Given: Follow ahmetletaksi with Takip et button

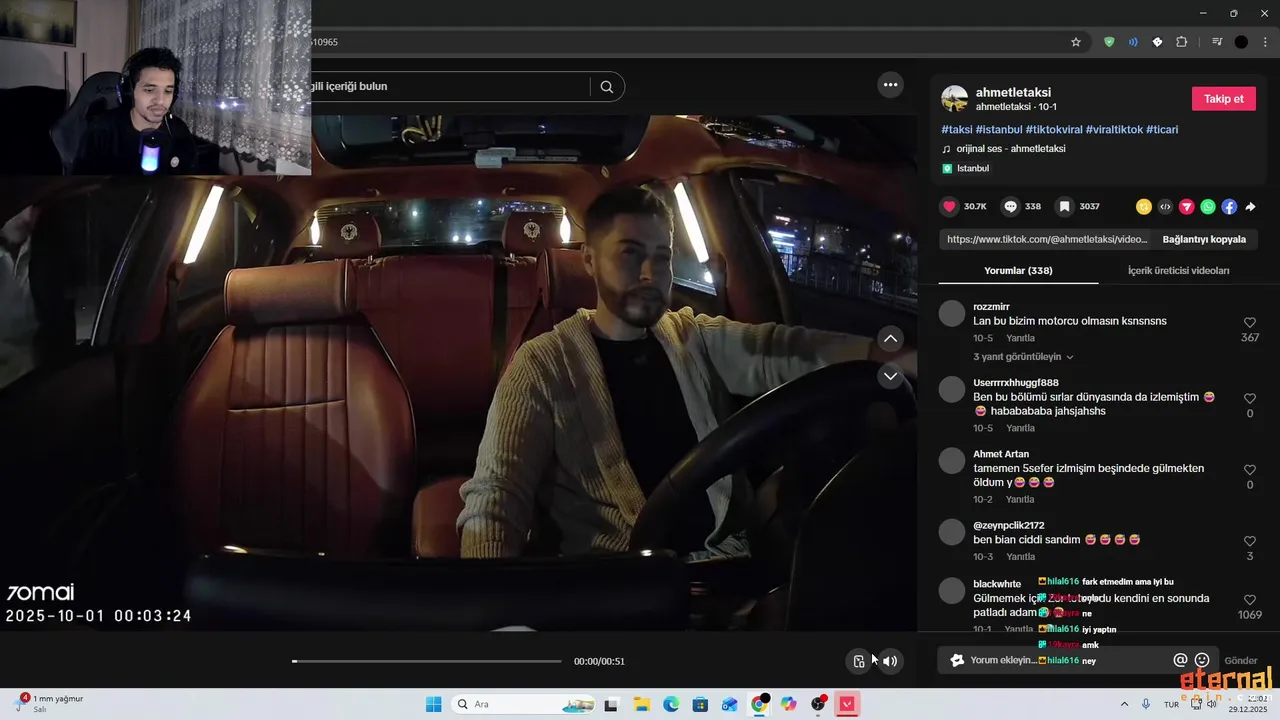Looking at the screenshot, I should 1224,99.
